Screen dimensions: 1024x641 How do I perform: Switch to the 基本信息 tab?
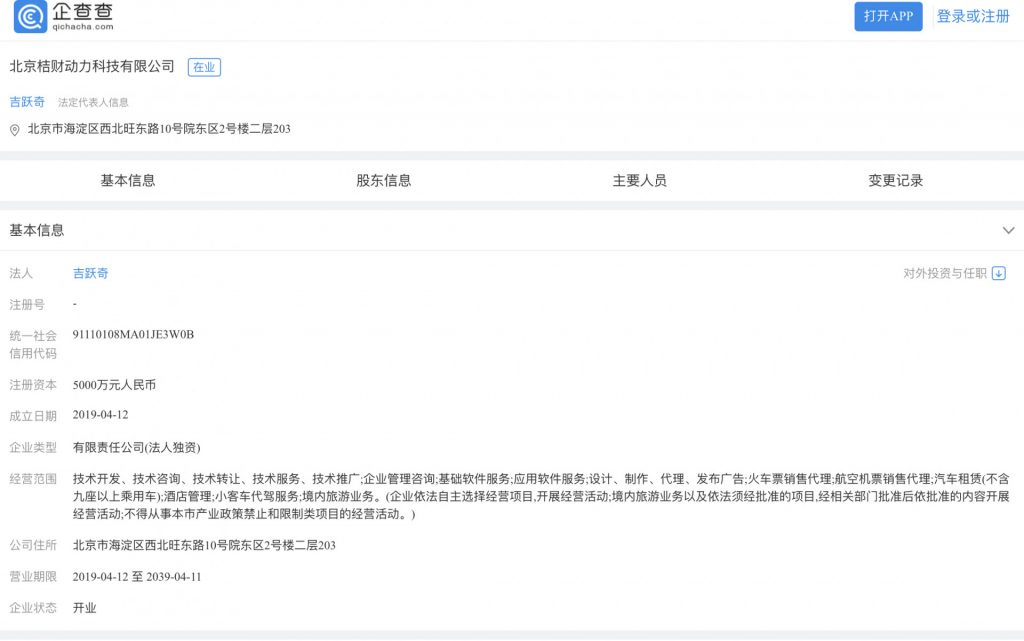[x=128, y=181]
